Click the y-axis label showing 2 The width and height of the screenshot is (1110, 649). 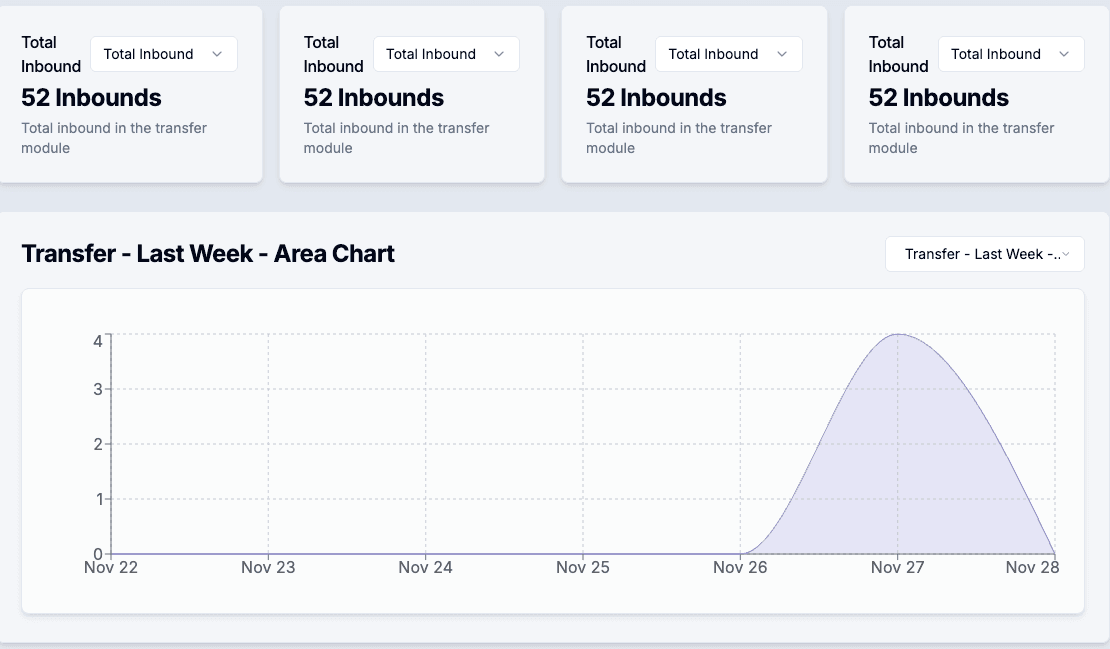click(x=98, y=444)
